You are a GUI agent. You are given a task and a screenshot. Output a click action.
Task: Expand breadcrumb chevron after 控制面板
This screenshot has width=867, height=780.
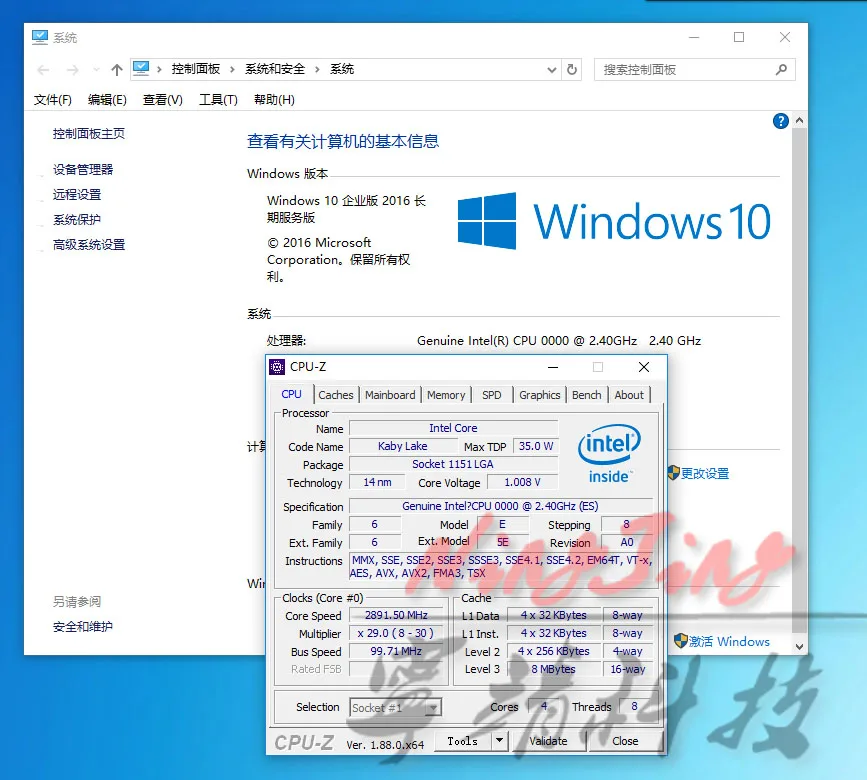[232, 69]
